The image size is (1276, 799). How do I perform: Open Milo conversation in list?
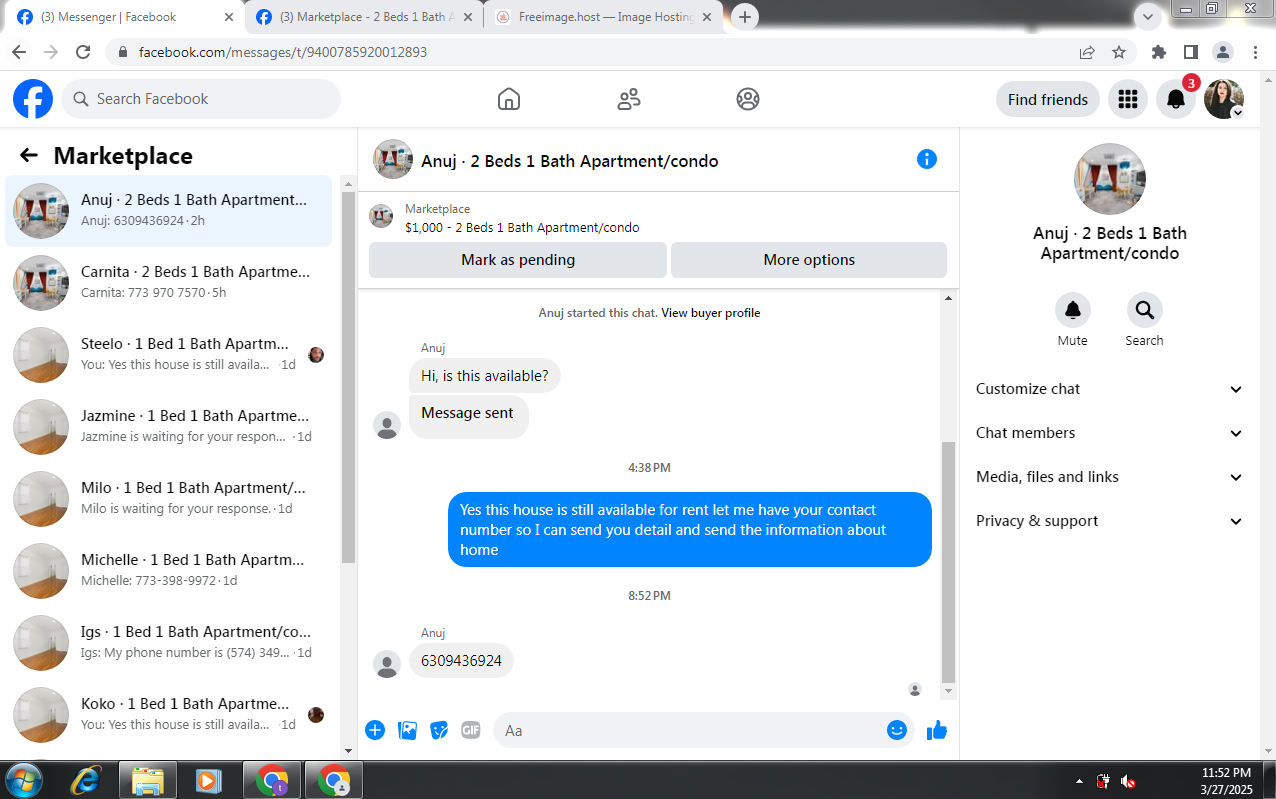[x=169, y=498]
